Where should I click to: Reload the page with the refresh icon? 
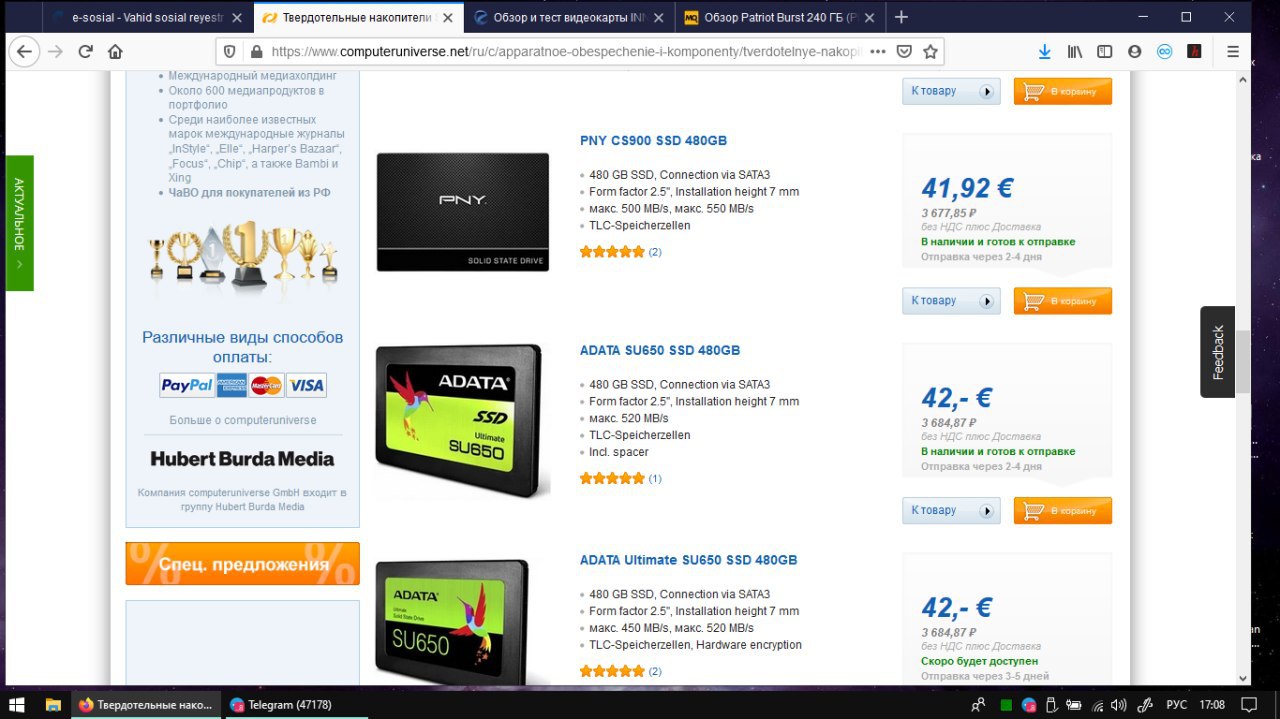(86, 52)
